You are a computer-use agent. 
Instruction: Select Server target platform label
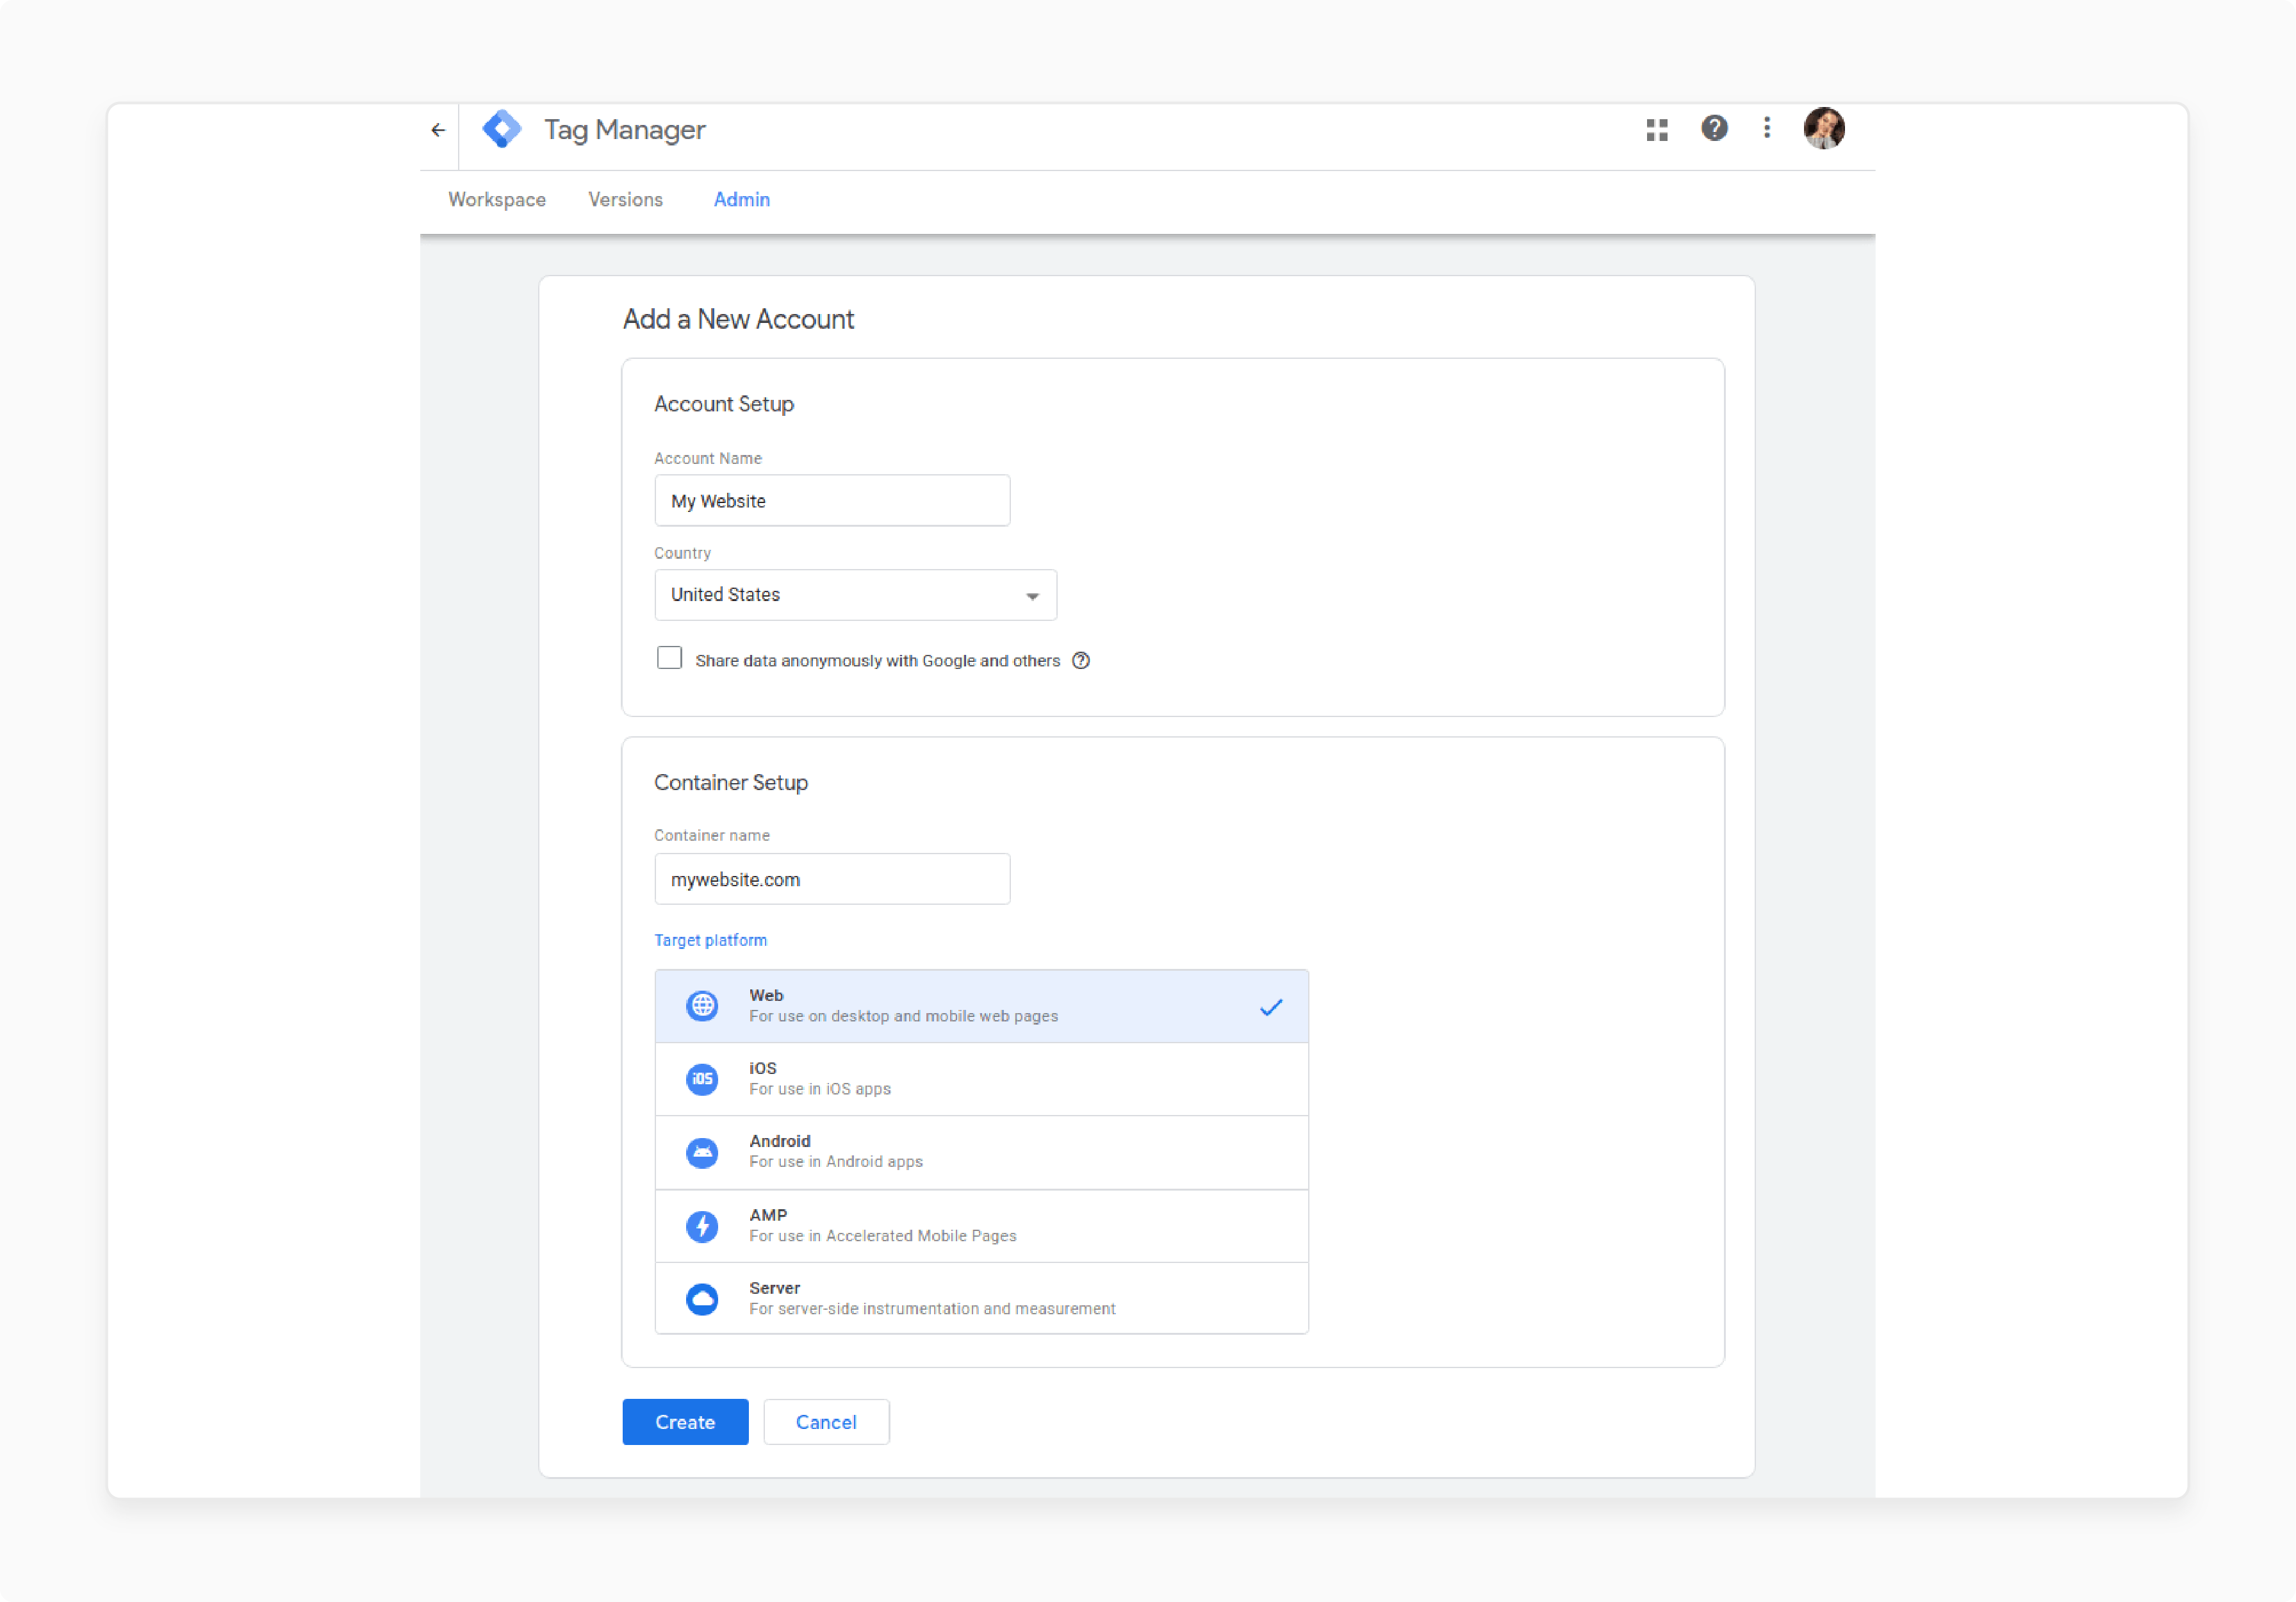click(x=774, y=1288)
